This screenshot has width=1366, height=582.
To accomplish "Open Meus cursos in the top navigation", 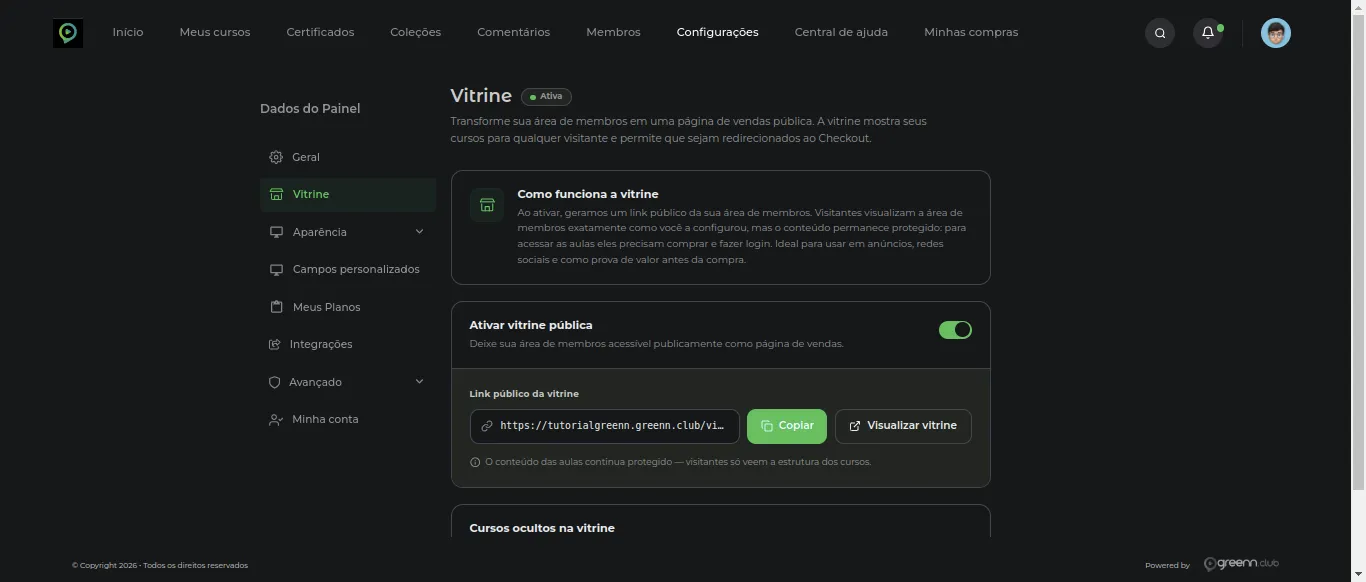I will (x=215, y=32).
